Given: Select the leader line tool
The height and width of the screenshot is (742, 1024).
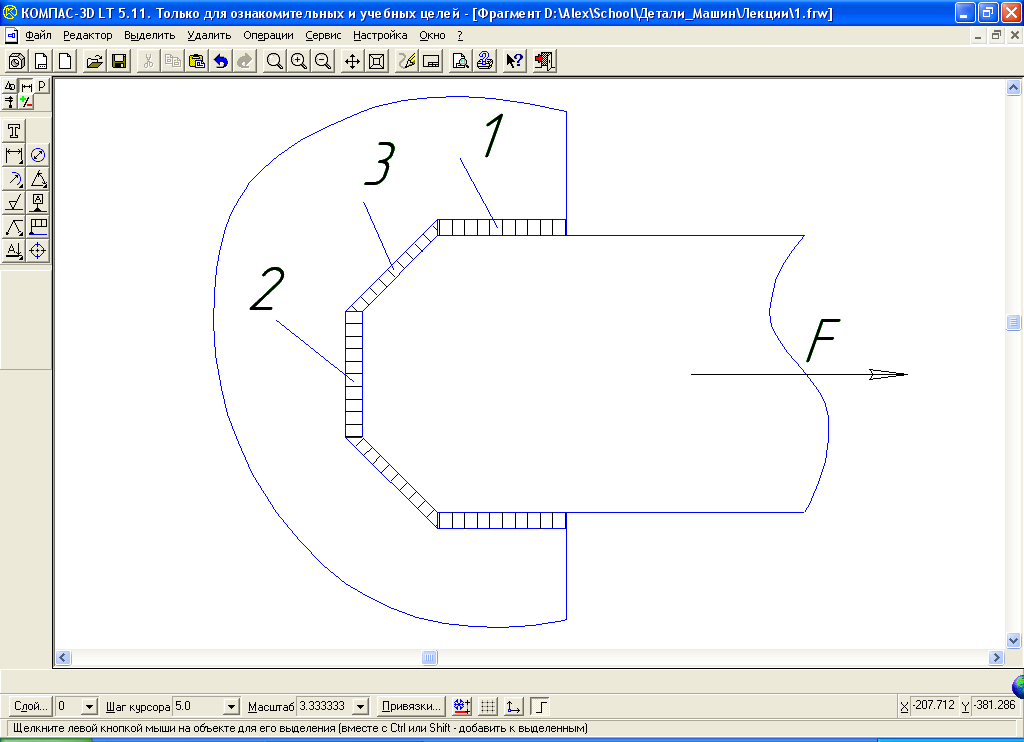Looking at the screenshot, I should pos(14,227).
